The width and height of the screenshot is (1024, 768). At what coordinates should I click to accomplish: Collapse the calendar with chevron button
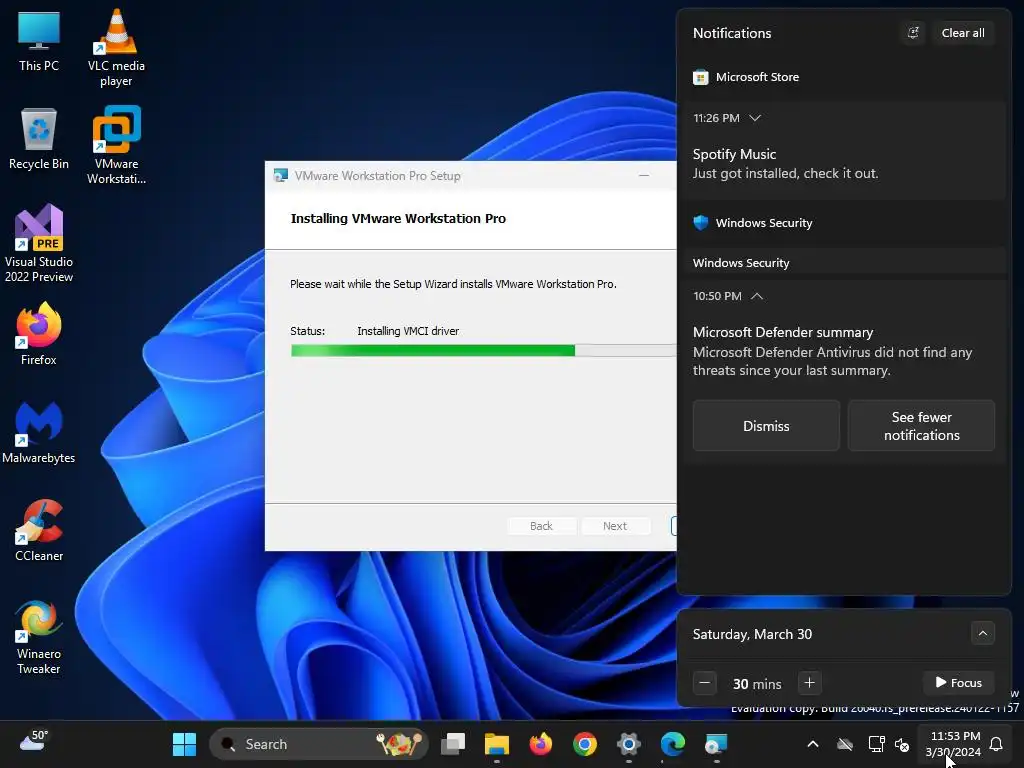(982, 633)
